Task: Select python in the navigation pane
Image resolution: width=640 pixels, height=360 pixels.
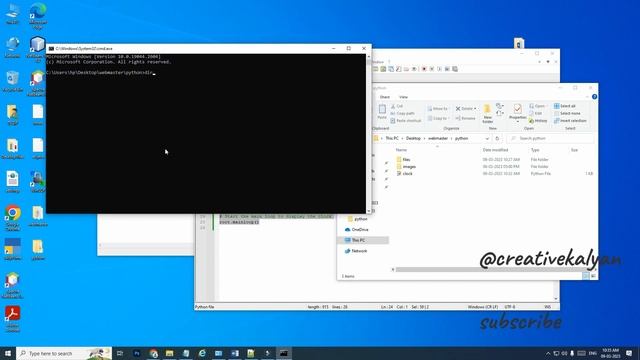Action: point(360,219)
